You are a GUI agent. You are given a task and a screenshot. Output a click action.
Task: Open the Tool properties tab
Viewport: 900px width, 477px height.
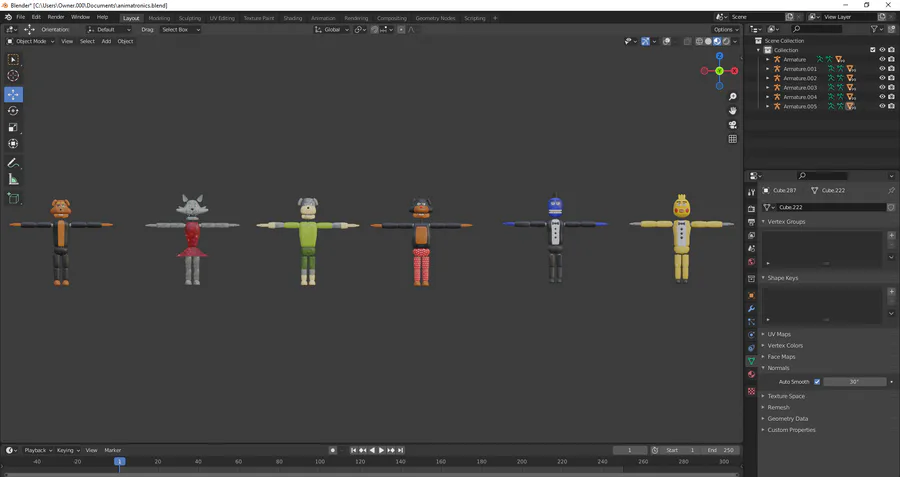(x=751, y=192)
